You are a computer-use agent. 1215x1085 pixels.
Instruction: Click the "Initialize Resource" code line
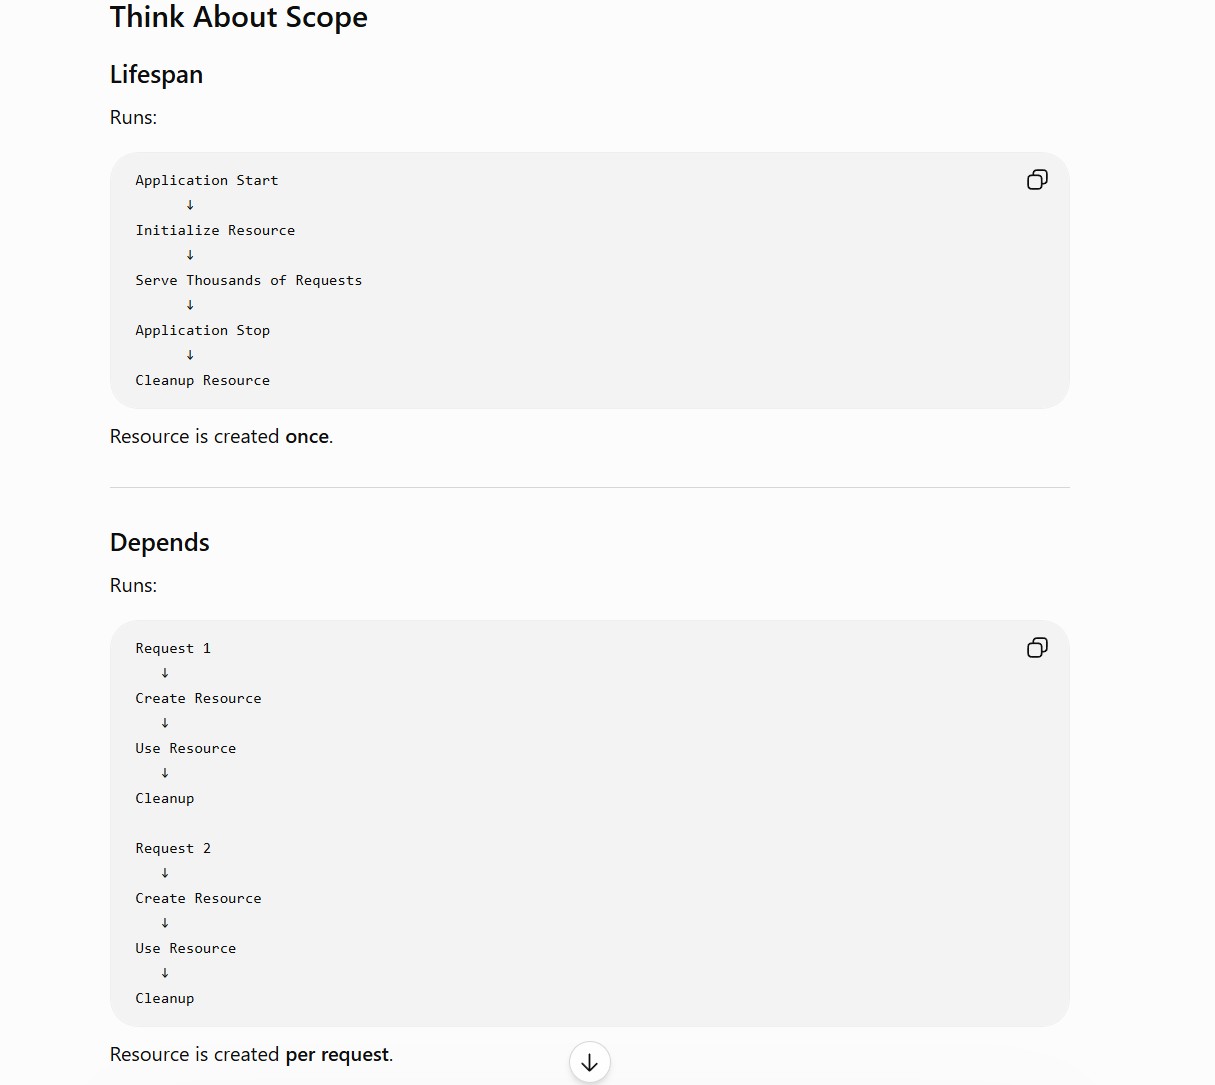(215, 231)
